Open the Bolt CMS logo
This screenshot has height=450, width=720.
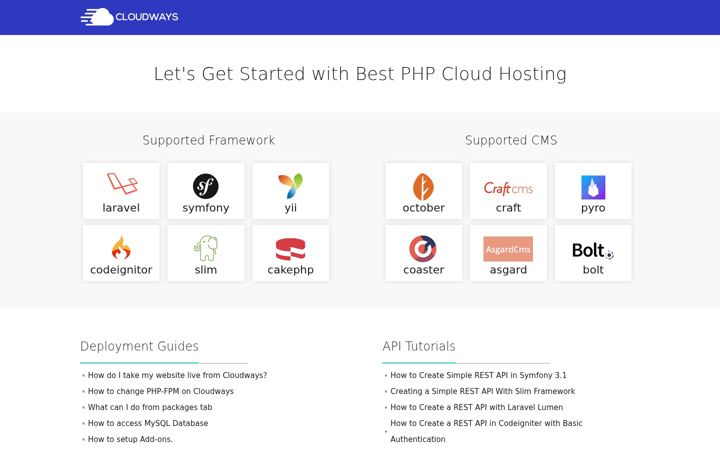pos(593,250)
